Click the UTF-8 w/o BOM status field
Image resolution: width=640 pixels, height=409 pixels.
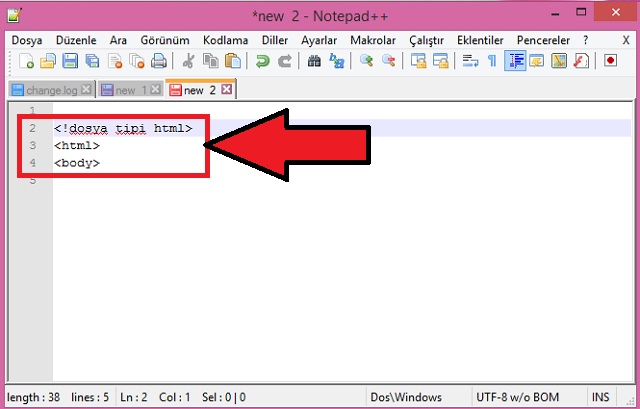(517, 397)
